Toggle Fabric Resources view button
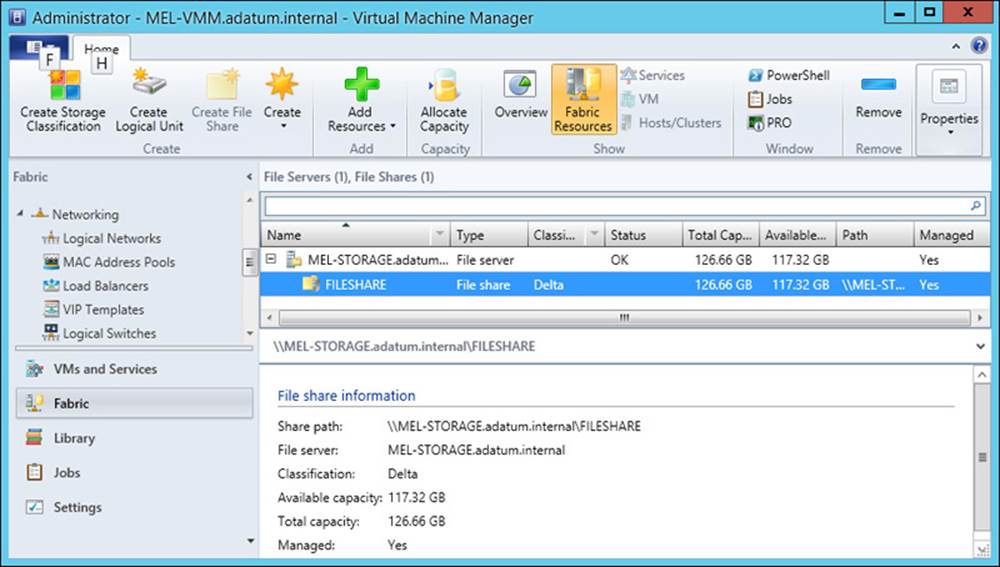1000x567 pixels. 583,99
